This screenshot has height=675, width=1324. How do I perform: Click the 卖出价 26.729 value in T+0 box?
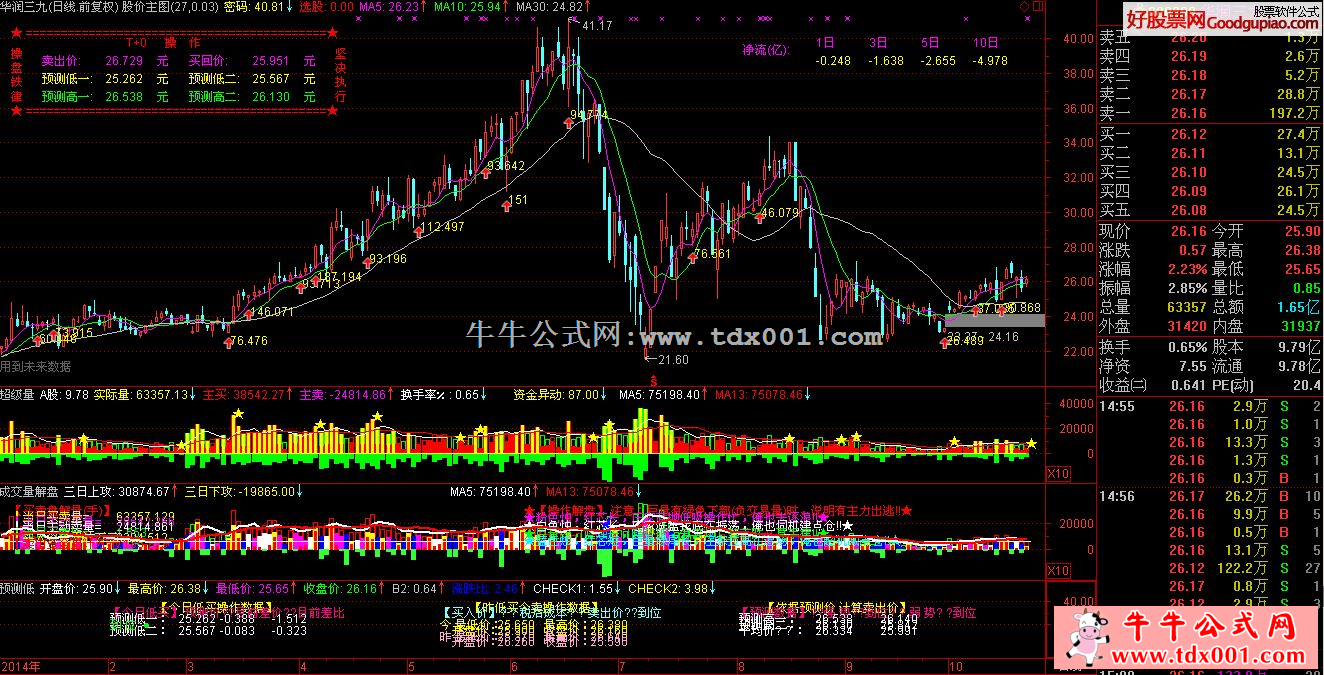[123, 60]
